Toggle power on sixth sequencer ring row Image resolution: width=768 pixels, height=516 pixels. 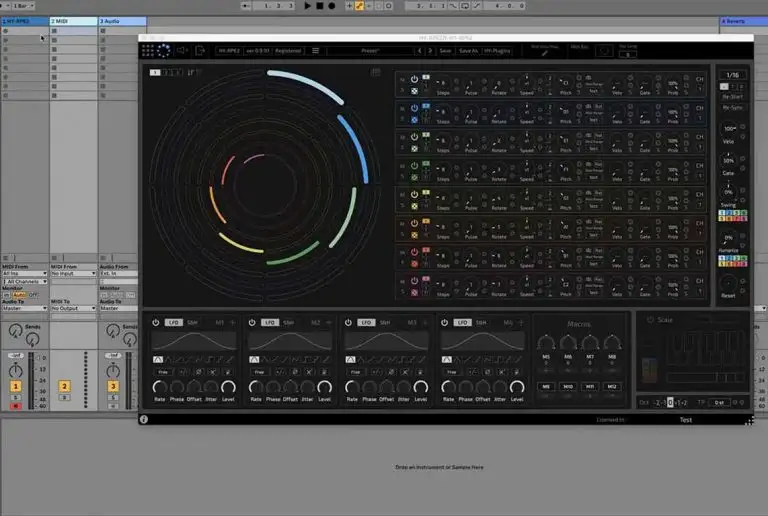pyautogui.click(x=414, y=223)
